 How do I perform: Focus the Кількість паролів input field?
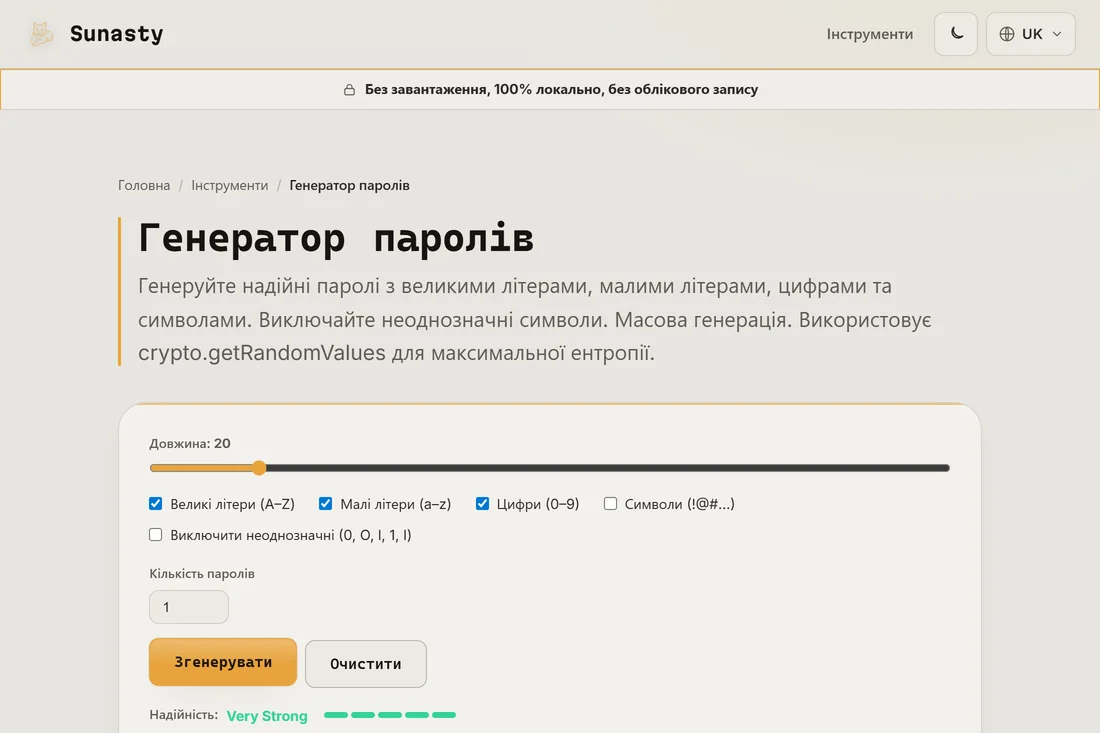pos(189,607)
